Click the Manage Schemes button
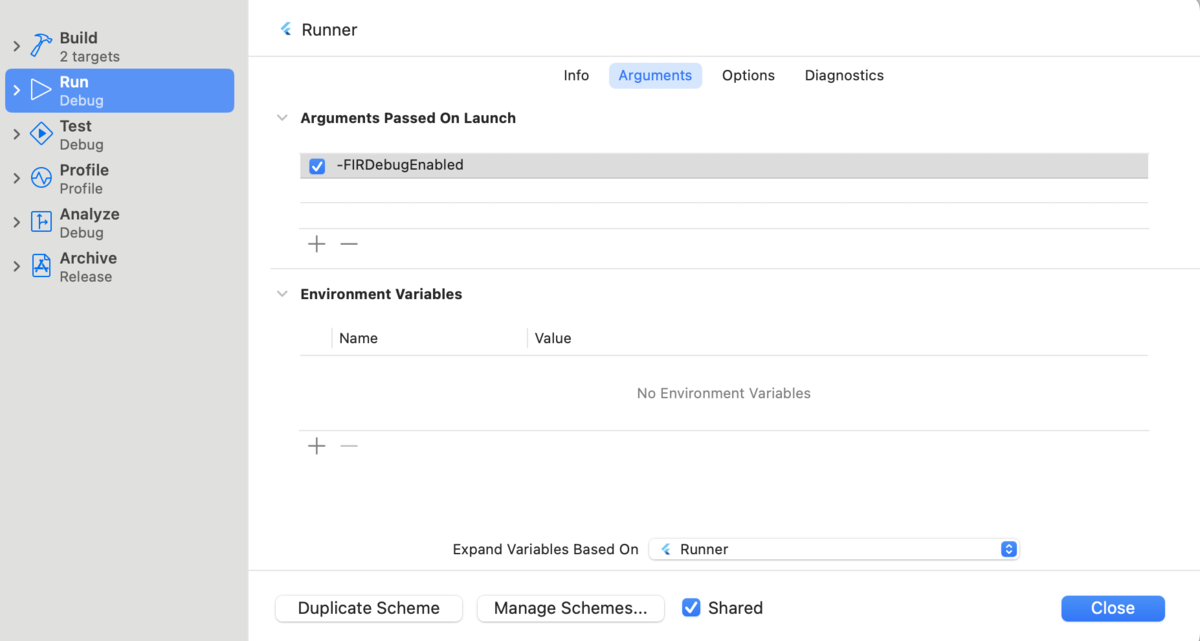1200x641 pixels. (x=570, y=608)
